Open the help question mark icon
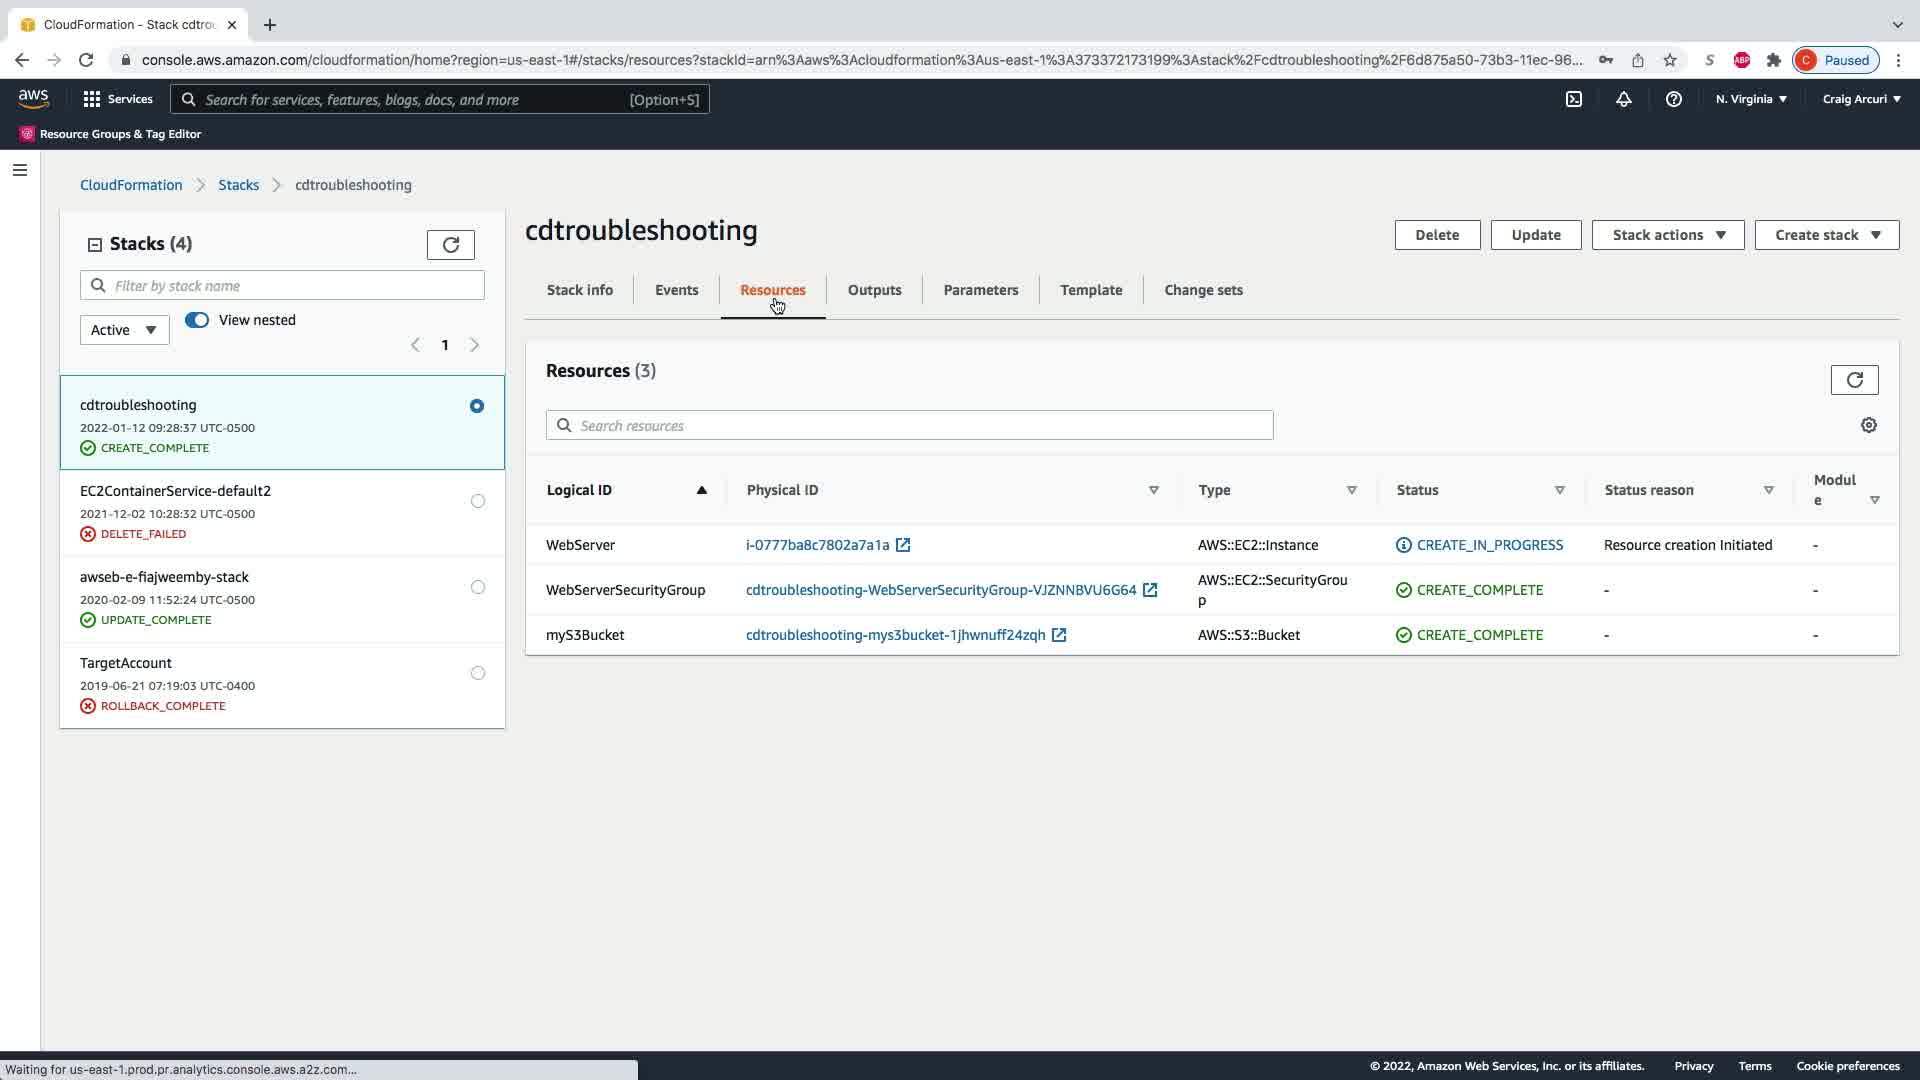The width and height of the screenshot is (1920, 1080). click(1673, 99)
